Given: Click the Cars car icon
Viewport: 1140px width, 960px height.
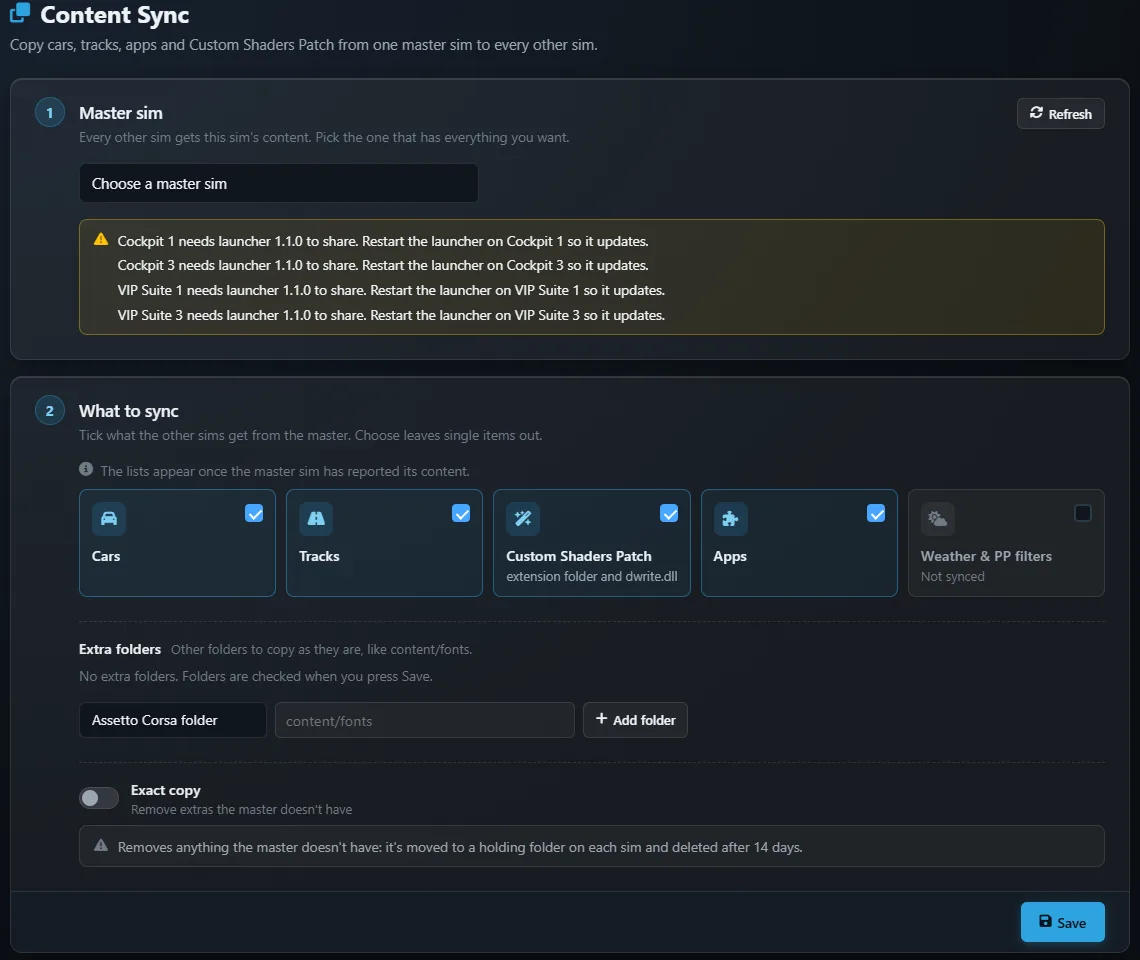Looking at the screenshot, I should pyautogui.click(x=109, y=519).
